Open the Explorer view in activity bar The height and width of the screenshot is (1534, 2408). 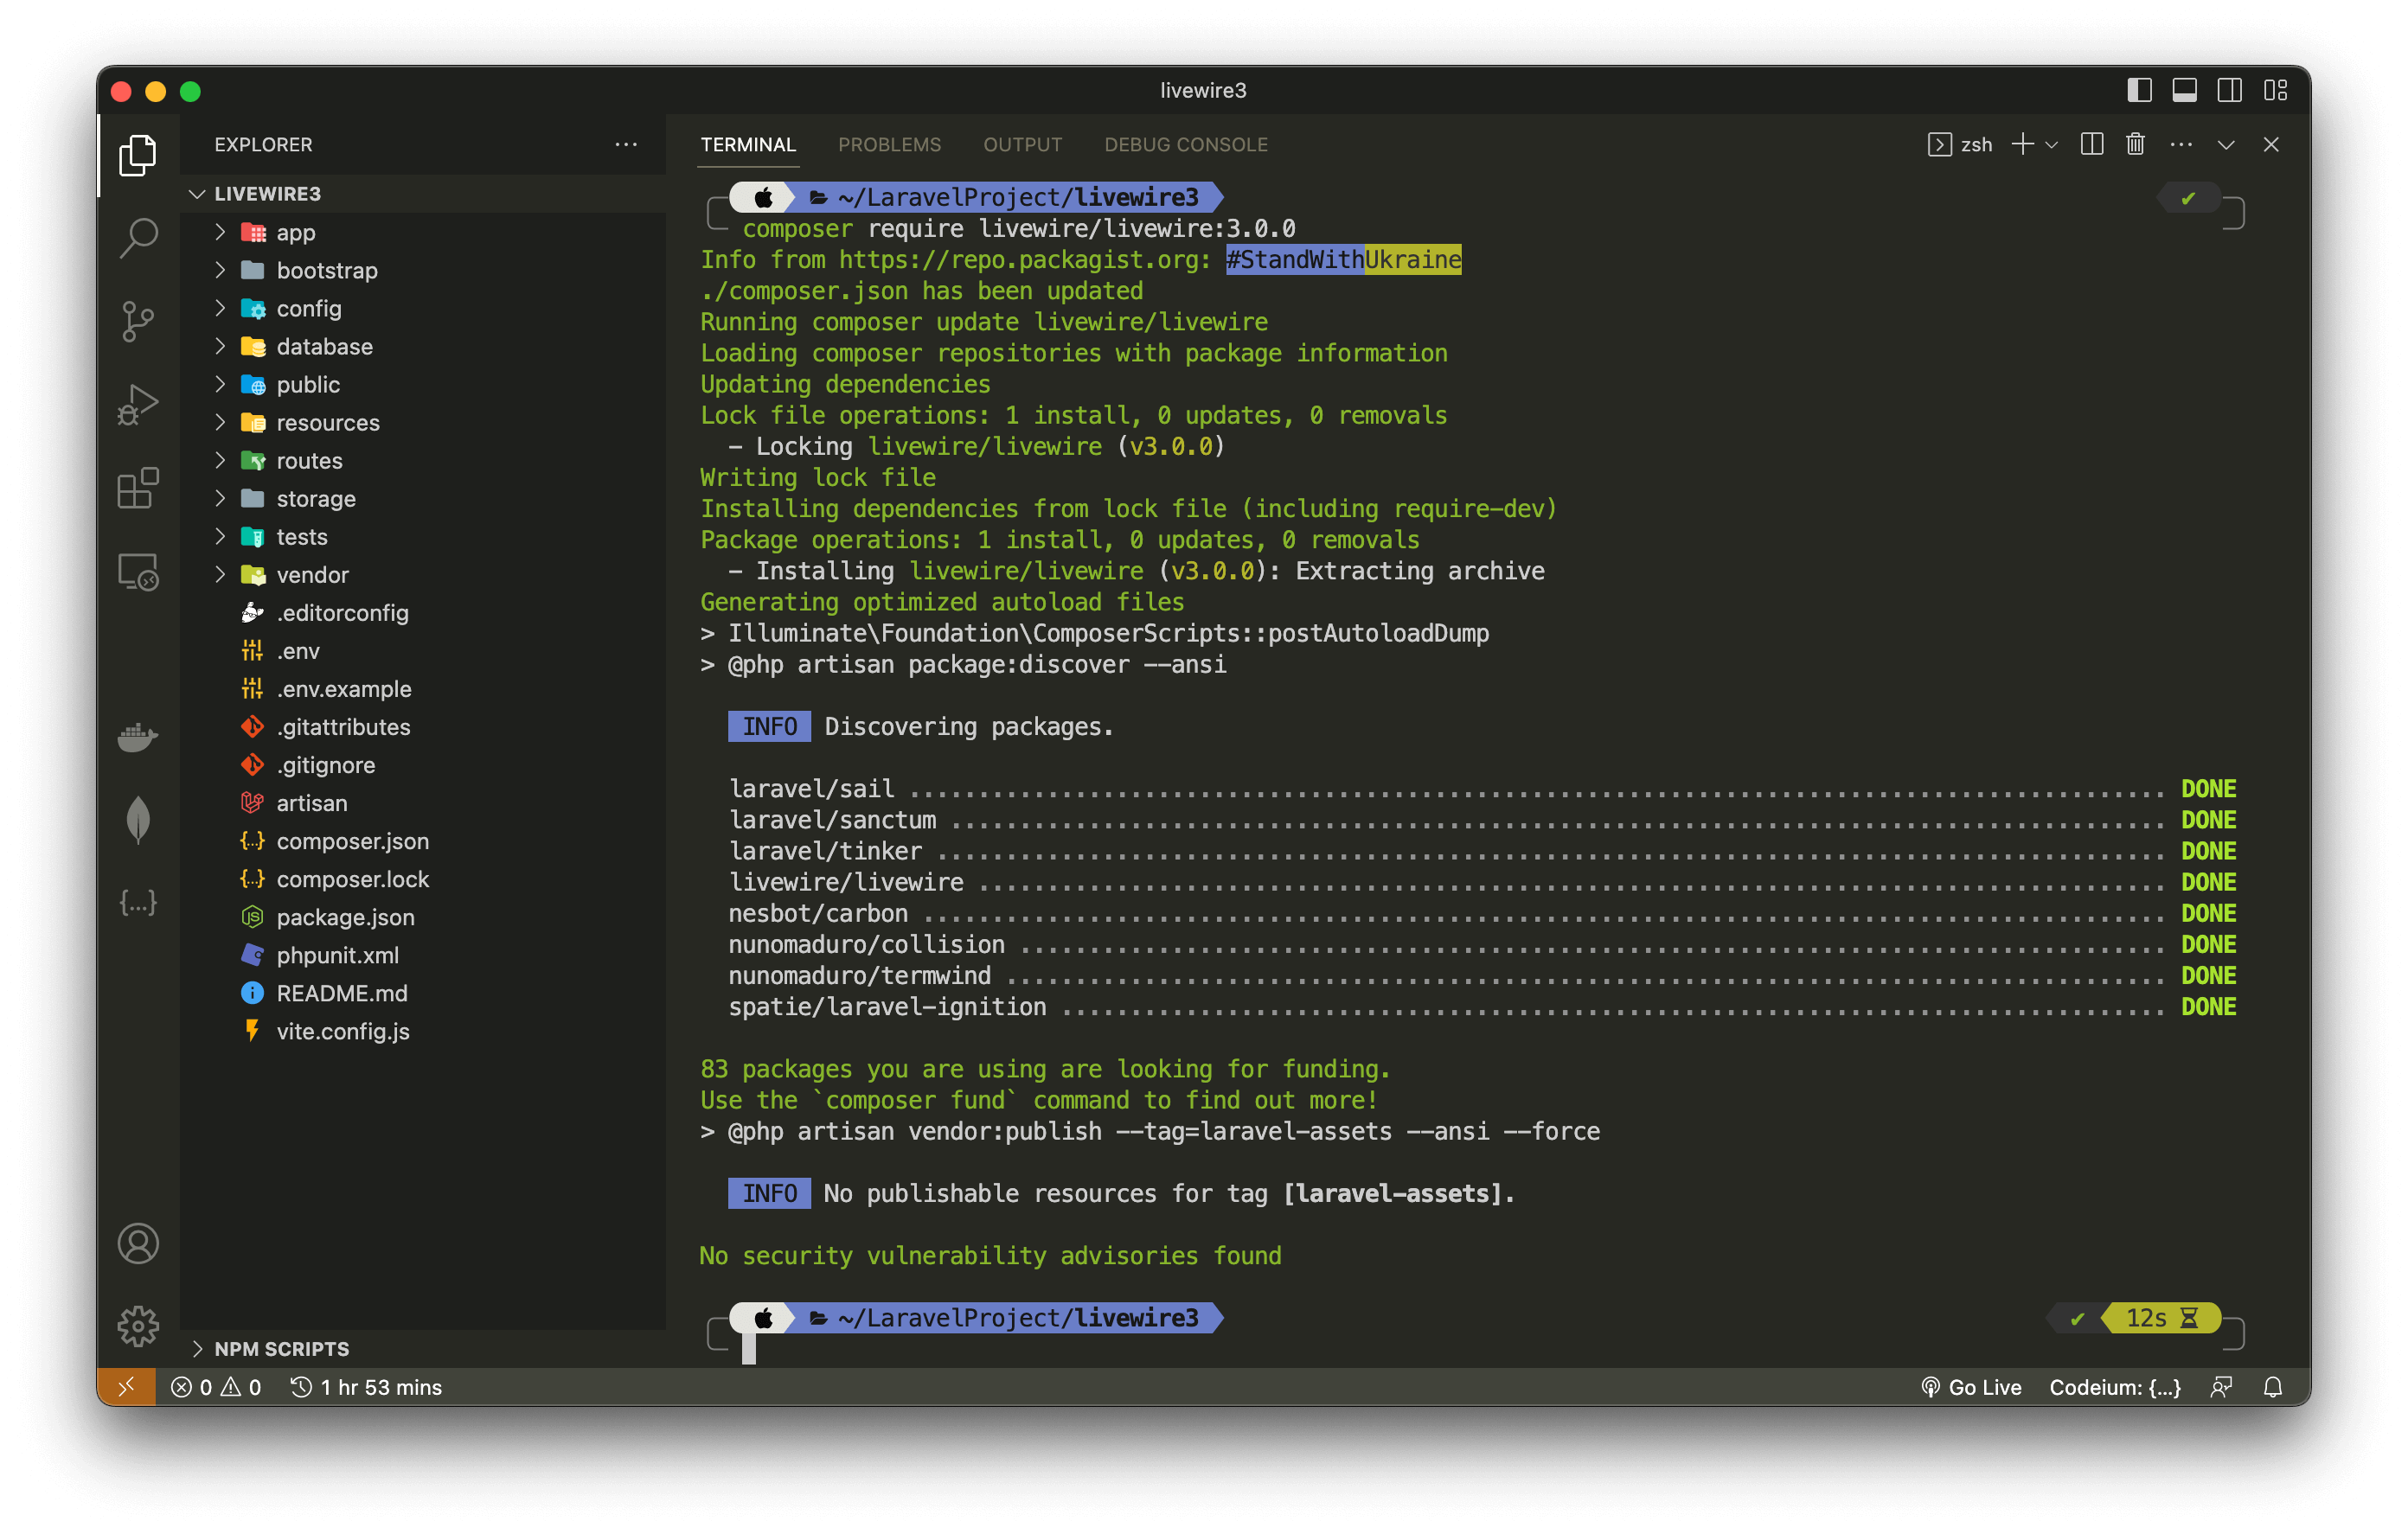pos(138,155)
